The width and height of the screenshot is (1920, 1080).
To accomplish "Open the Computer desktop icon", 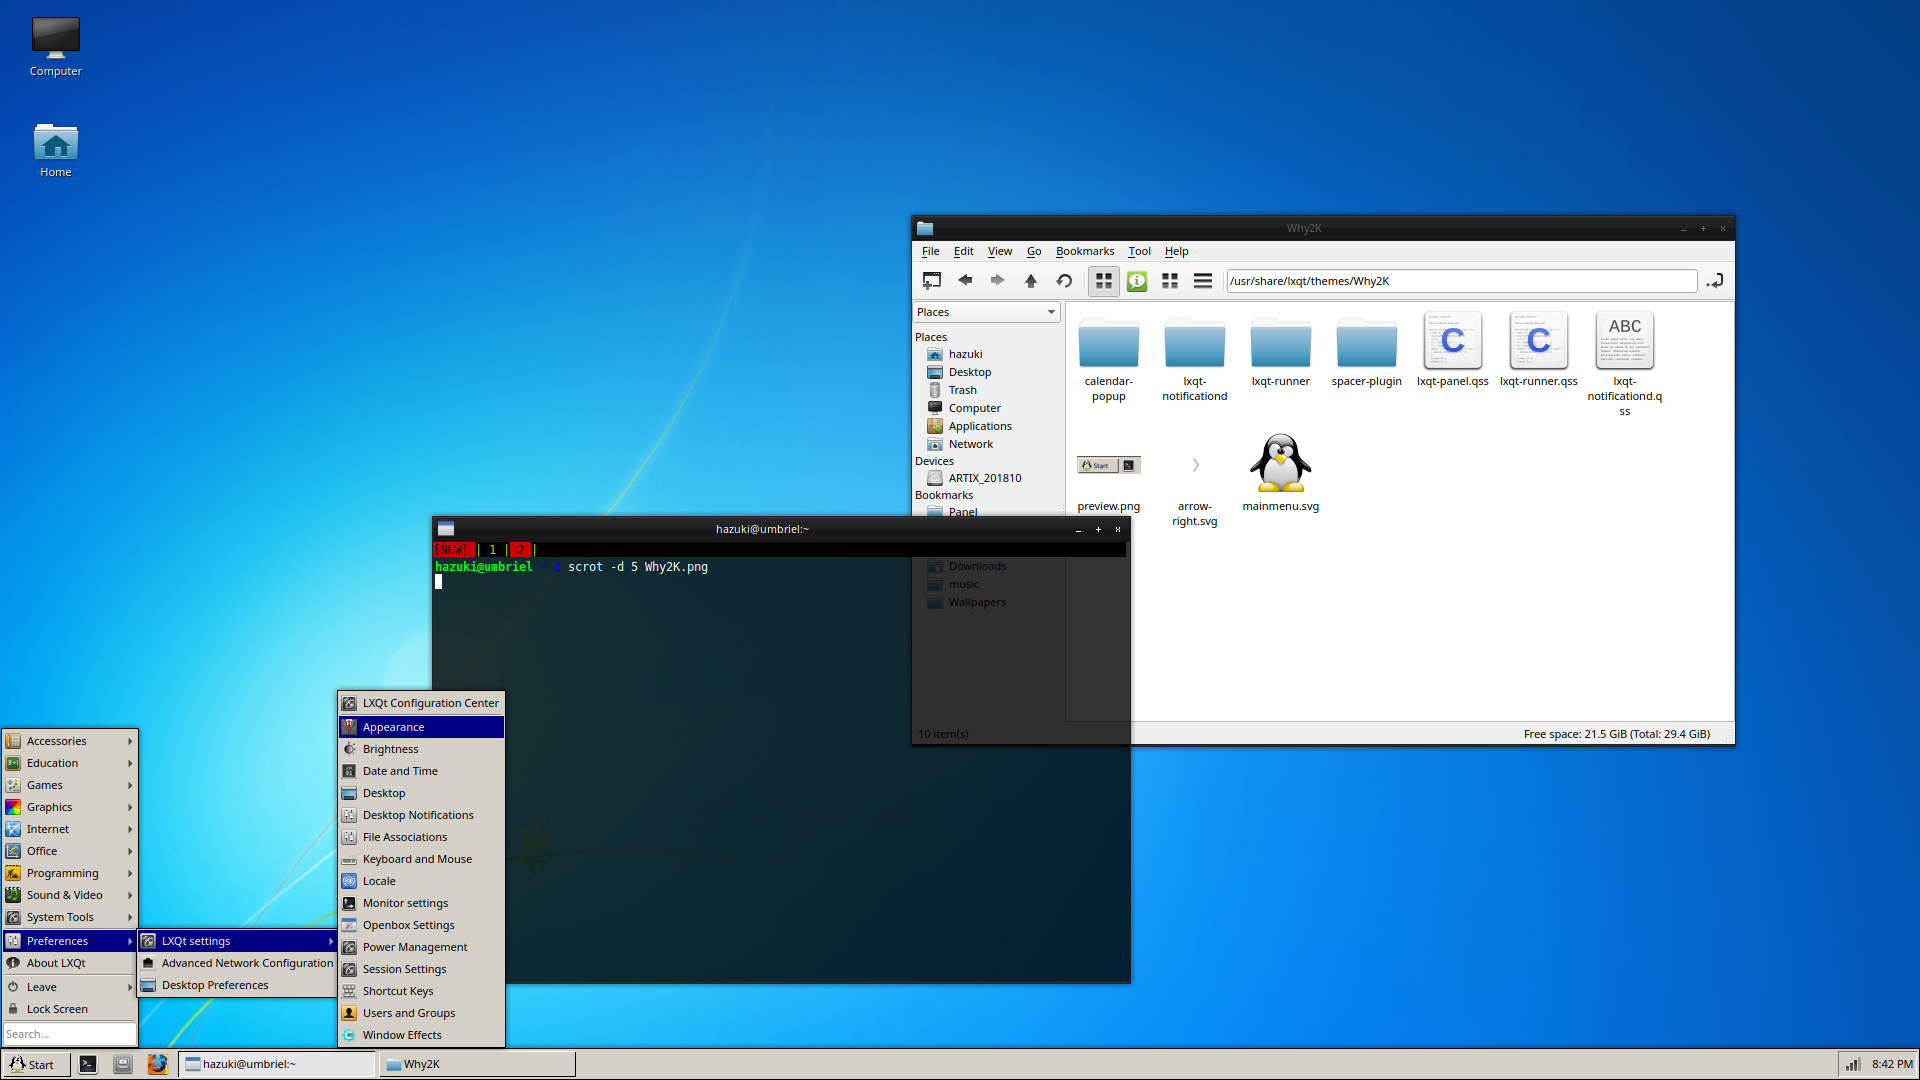I will 56,47.
